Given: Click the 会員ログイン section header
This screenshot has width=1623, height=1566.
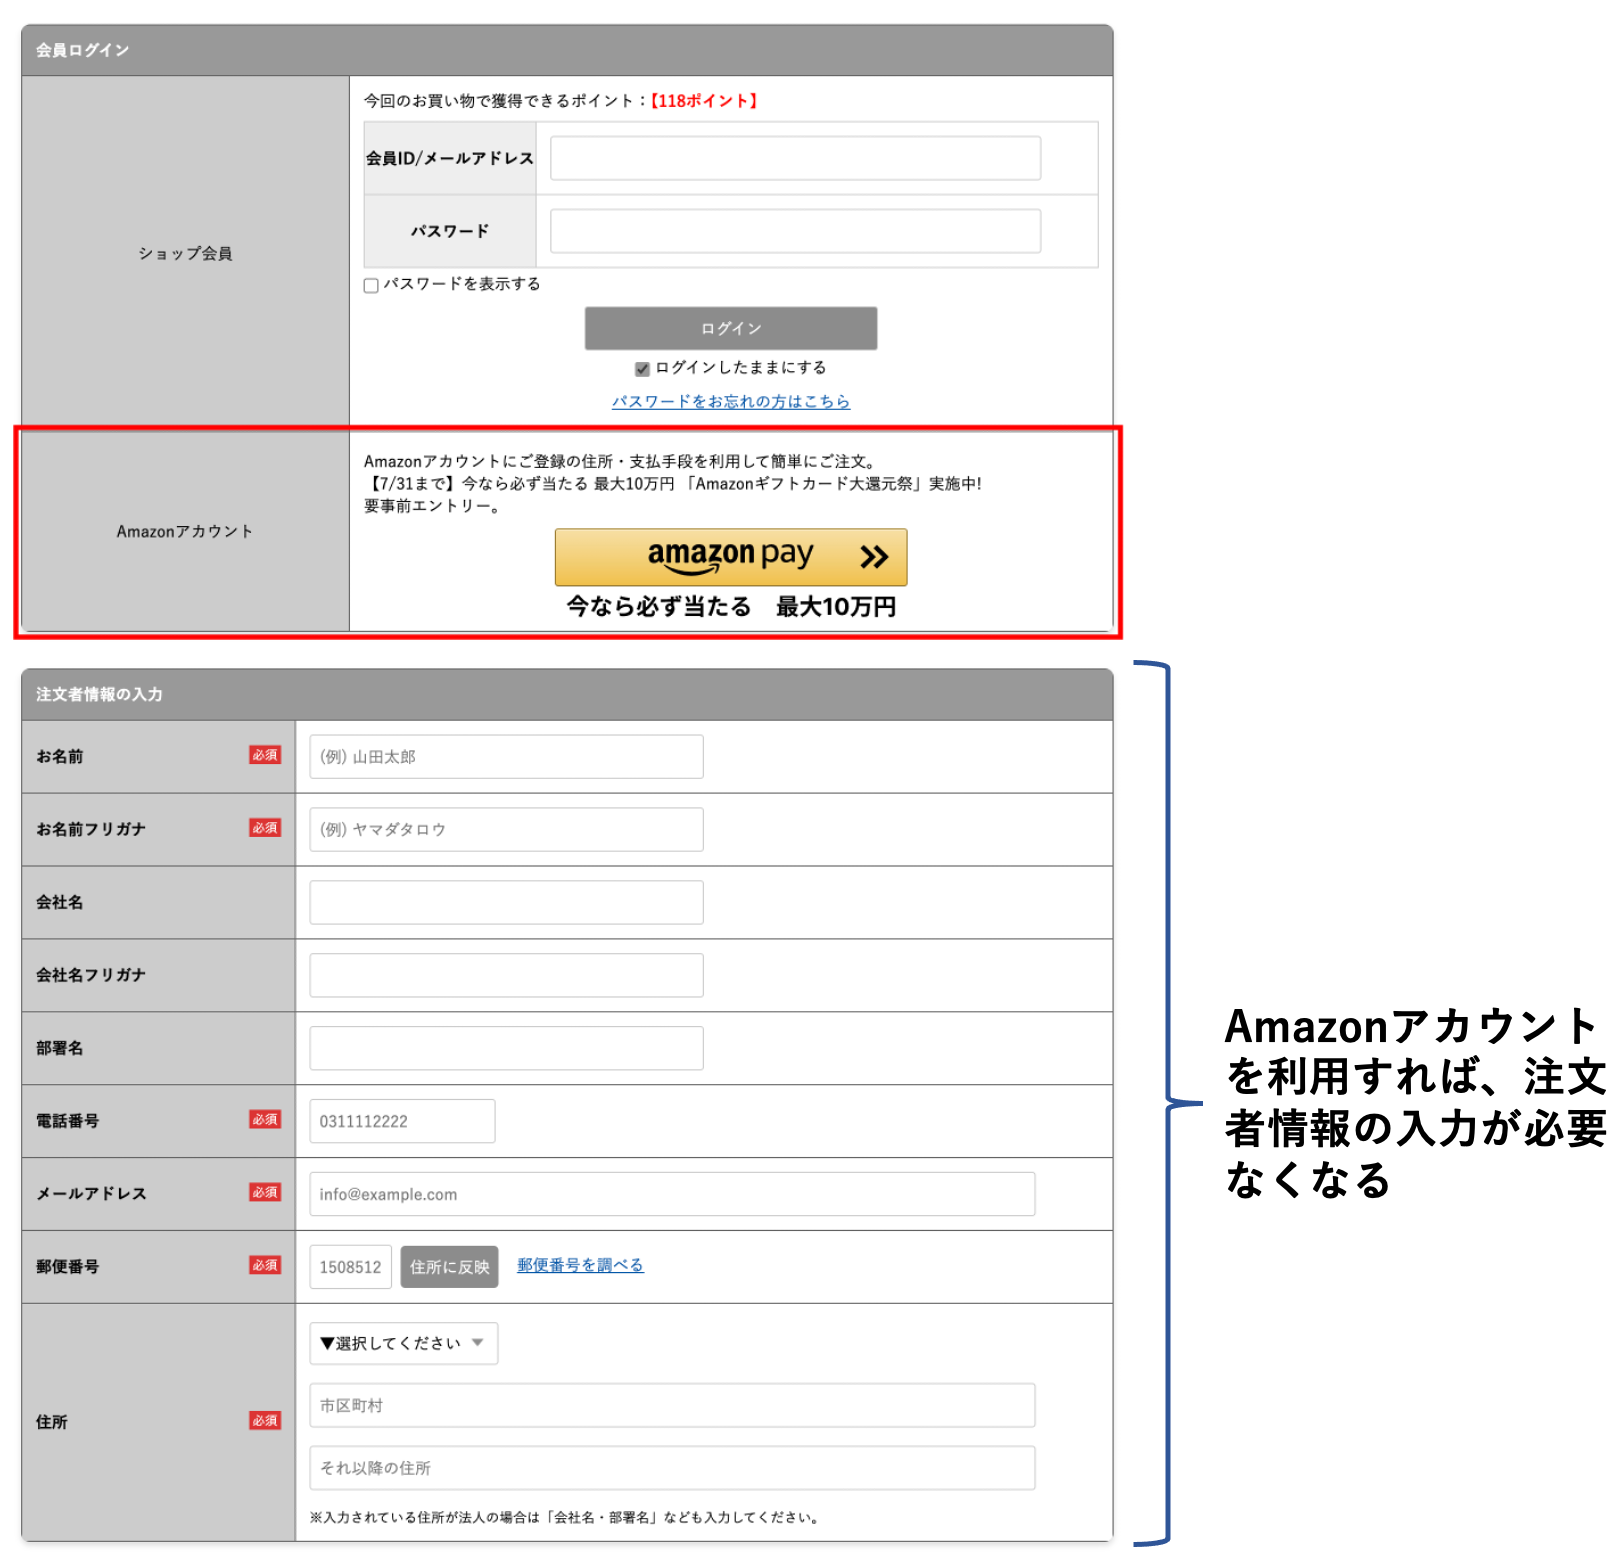Looking at the screenshot, I should 567,50.
